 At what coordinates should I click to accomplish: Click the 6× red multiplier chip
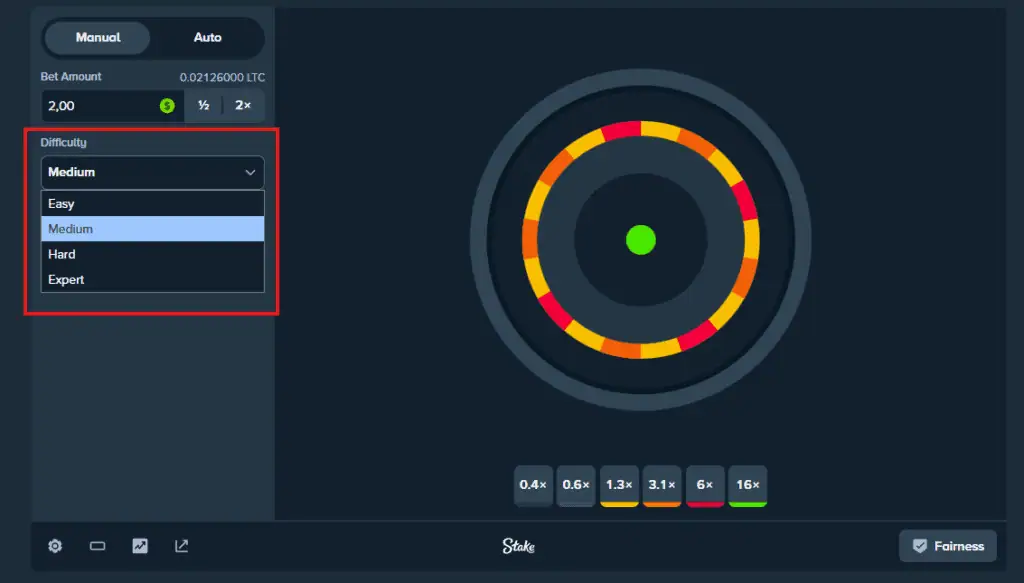705,485
